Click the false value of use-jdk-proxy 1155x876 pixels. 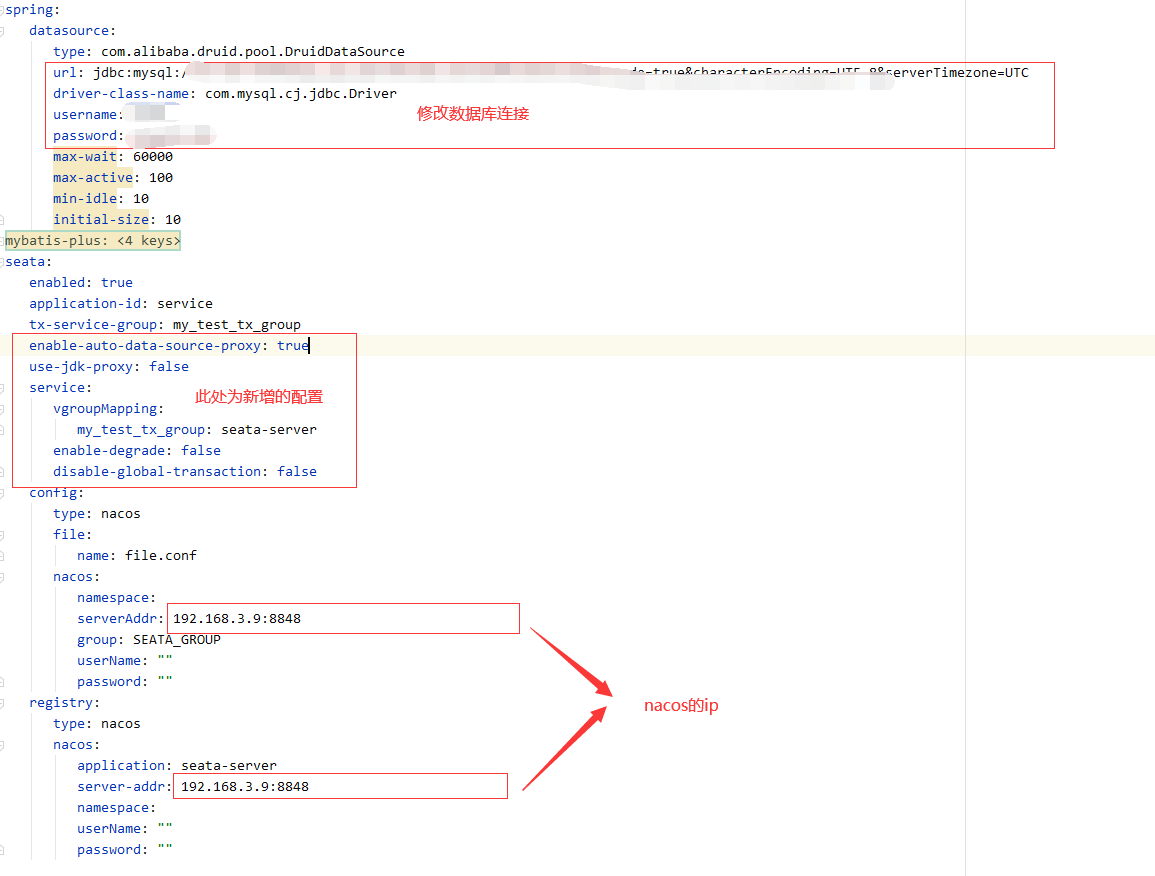(x=168, y=367)
